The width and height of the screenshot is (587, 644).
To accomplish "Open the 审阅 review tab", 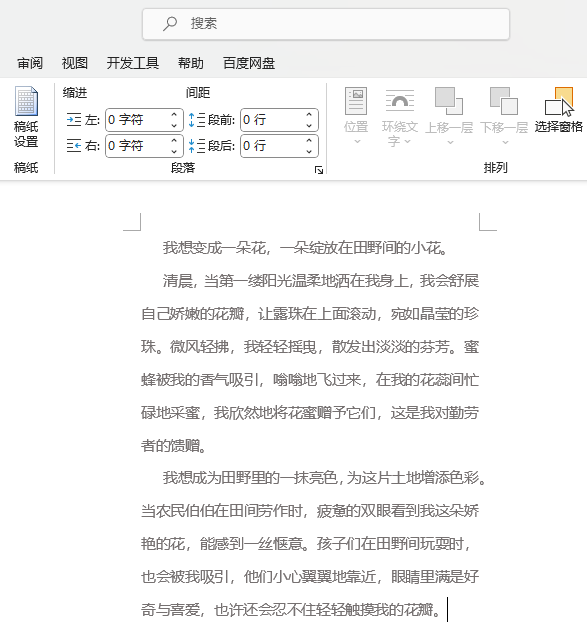I will click(30, 63).
